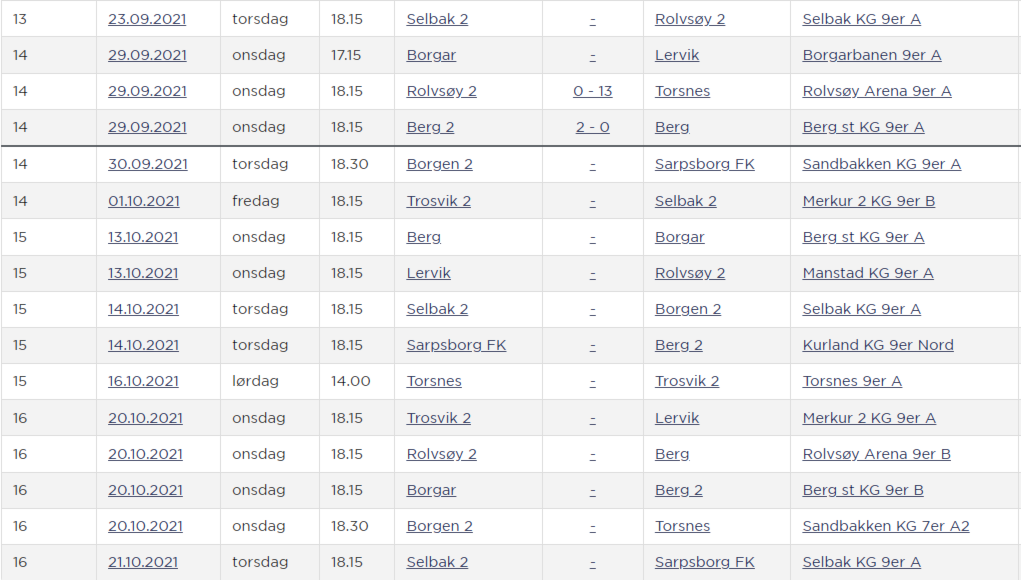The image size is (1021, 580).
Task: Open Berg st KG 9er B venue
Action: [863, 490]
